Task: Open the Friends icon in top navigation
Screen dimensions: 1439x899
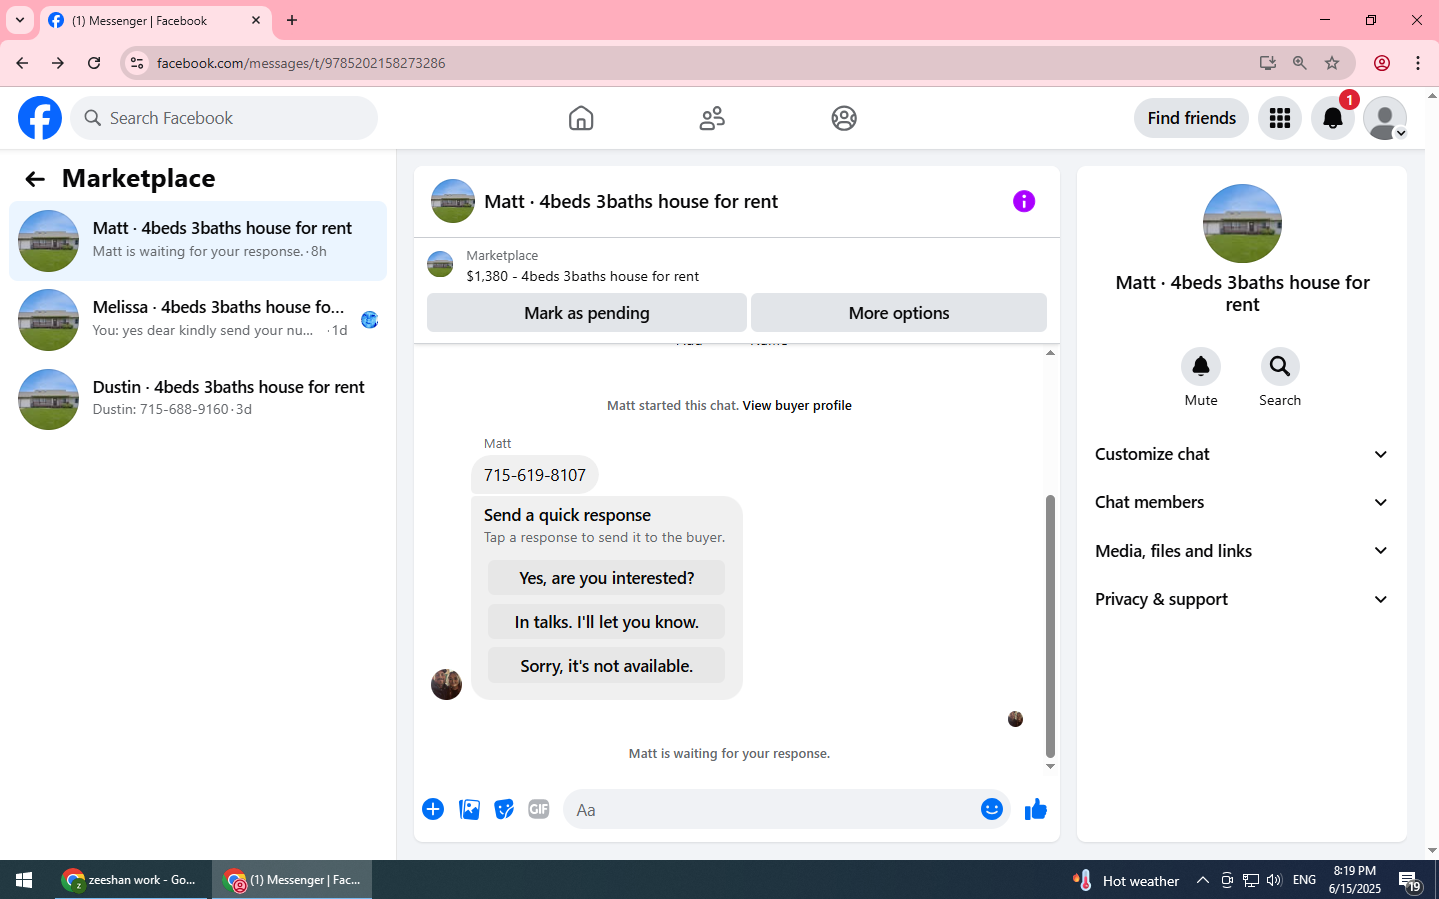Action: tap(712, 118)
